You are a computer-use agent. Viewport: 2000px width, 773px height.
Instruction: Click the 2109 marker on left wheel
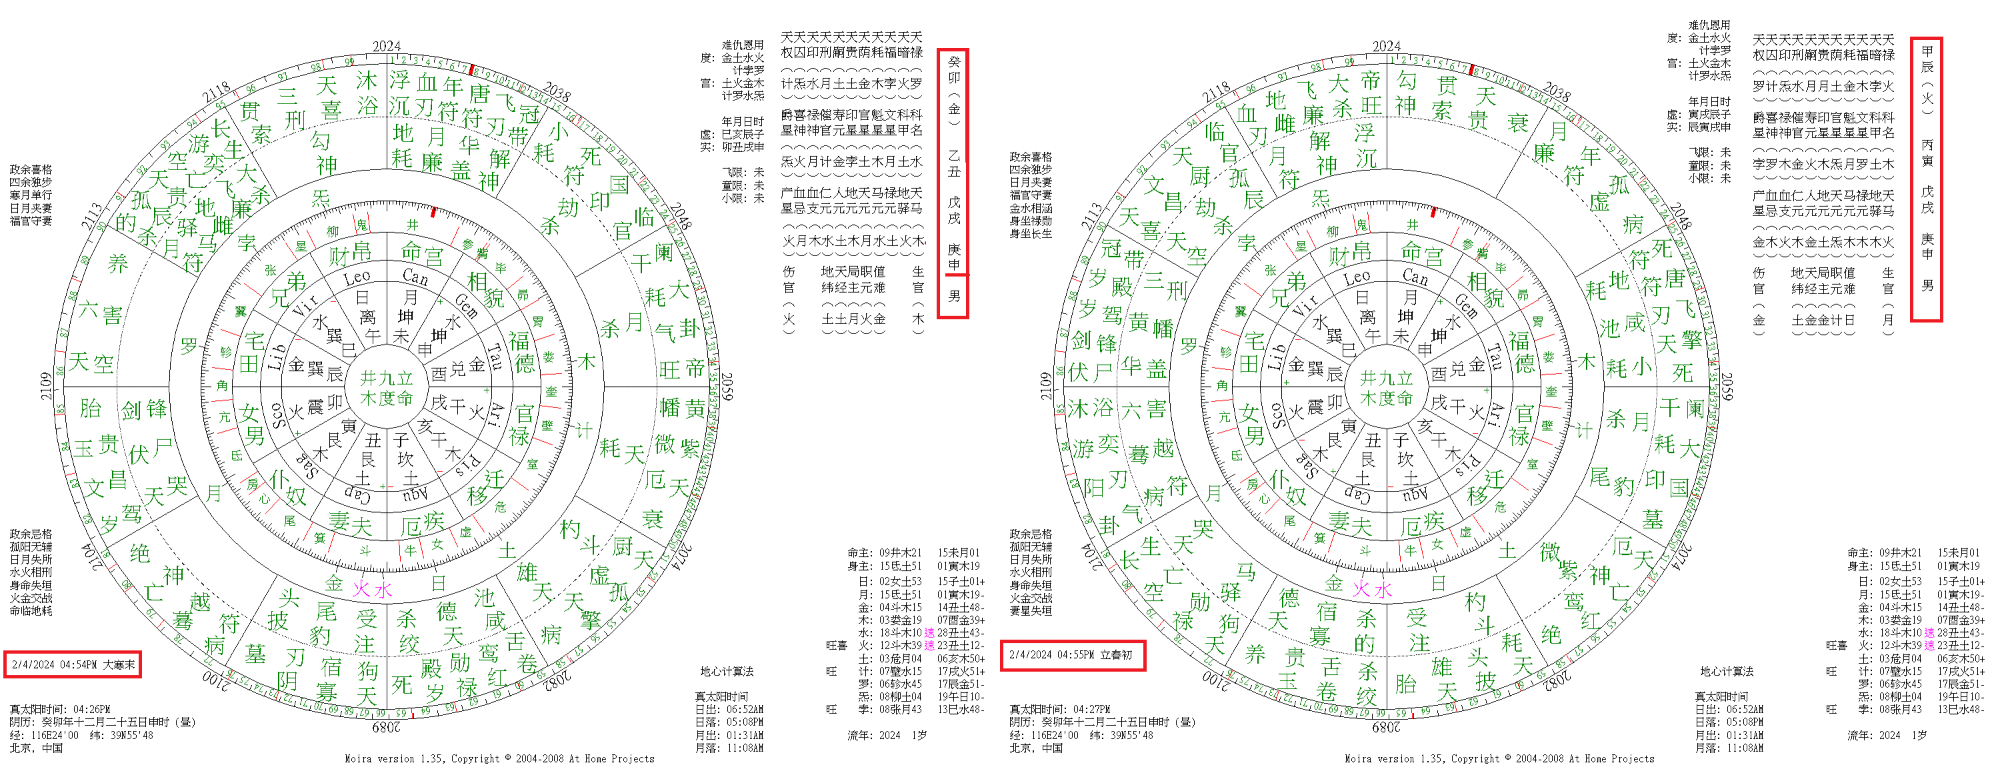pyautogui.click(x=45, y=386)
